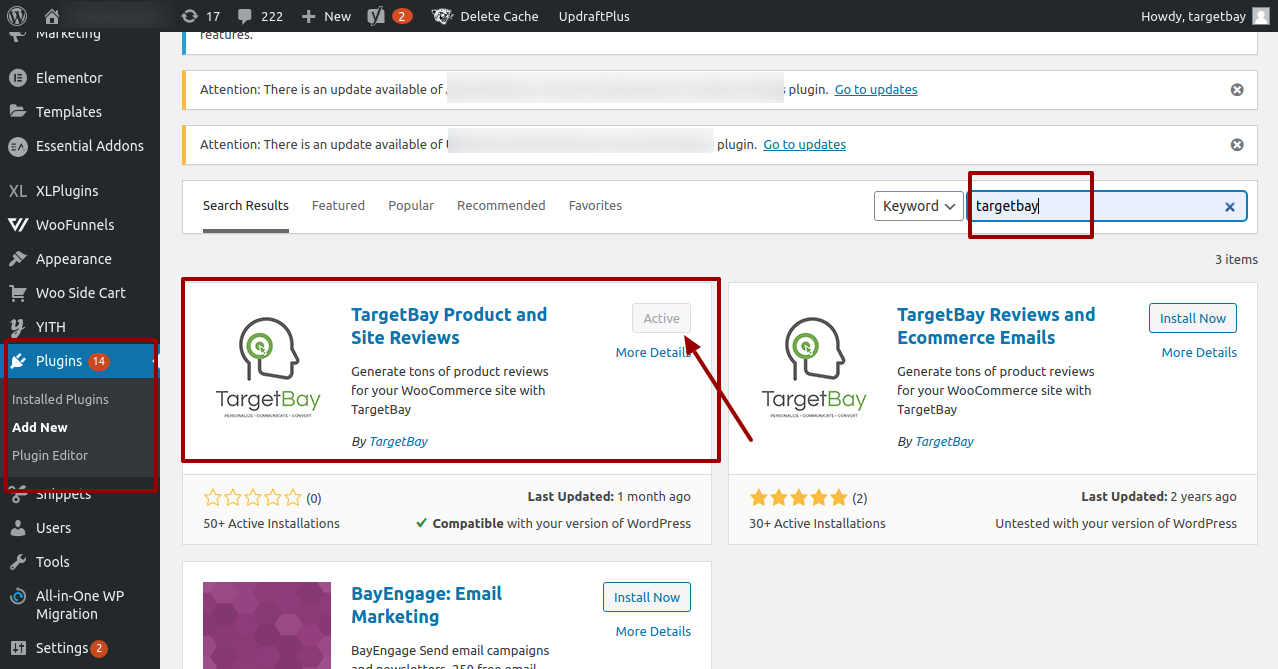This screenshot has height=669, width=1278.
Task: Switch to the Favorites tab
Action: pyautogui.click(x=595, y=206)
